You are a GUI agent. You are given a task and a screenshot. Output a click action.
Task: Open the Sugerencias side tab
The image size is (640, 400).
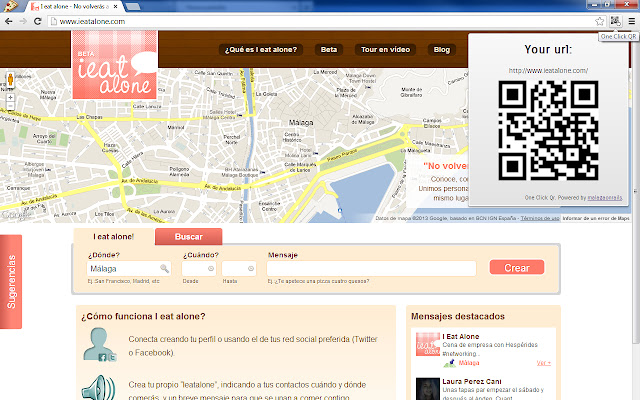[11, 282]
